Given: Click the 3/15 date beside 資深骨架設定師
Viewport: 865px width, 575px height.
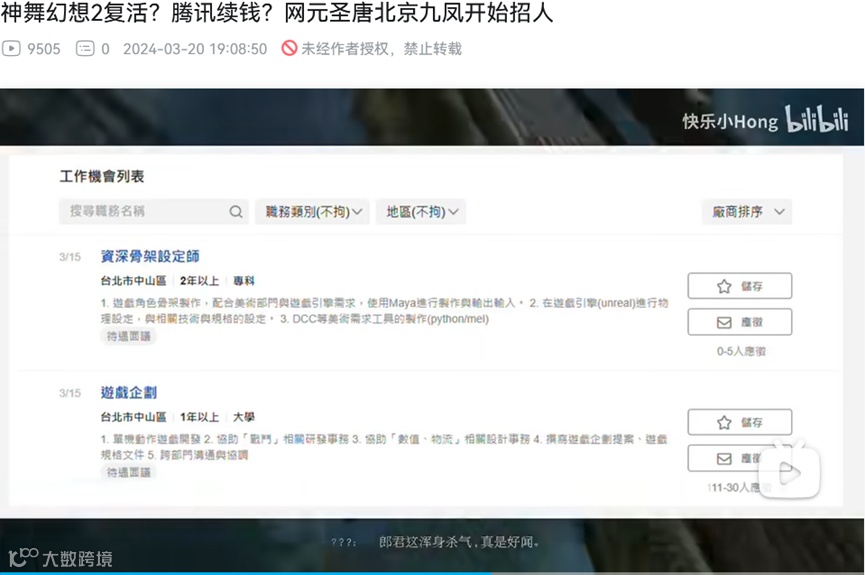Looking at the screenshot, I should (x=70, y=257).
